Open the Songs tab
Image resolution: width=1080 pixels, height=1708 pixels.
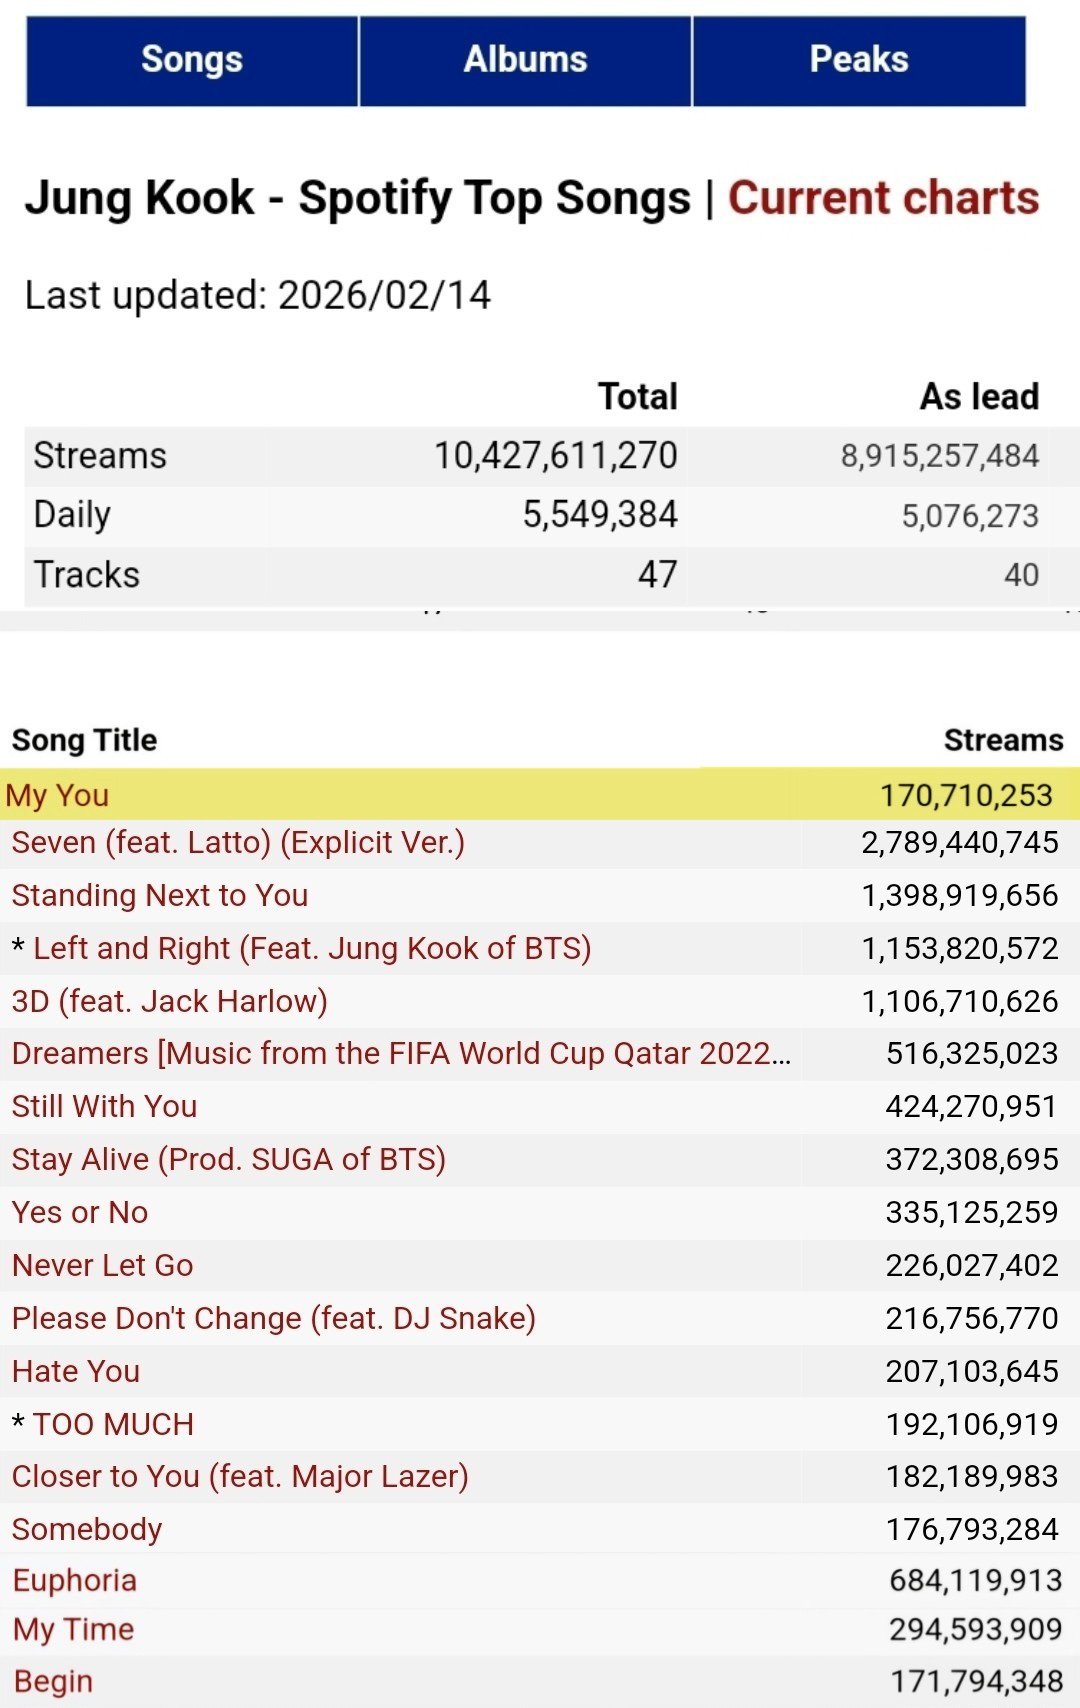[192, 60]
